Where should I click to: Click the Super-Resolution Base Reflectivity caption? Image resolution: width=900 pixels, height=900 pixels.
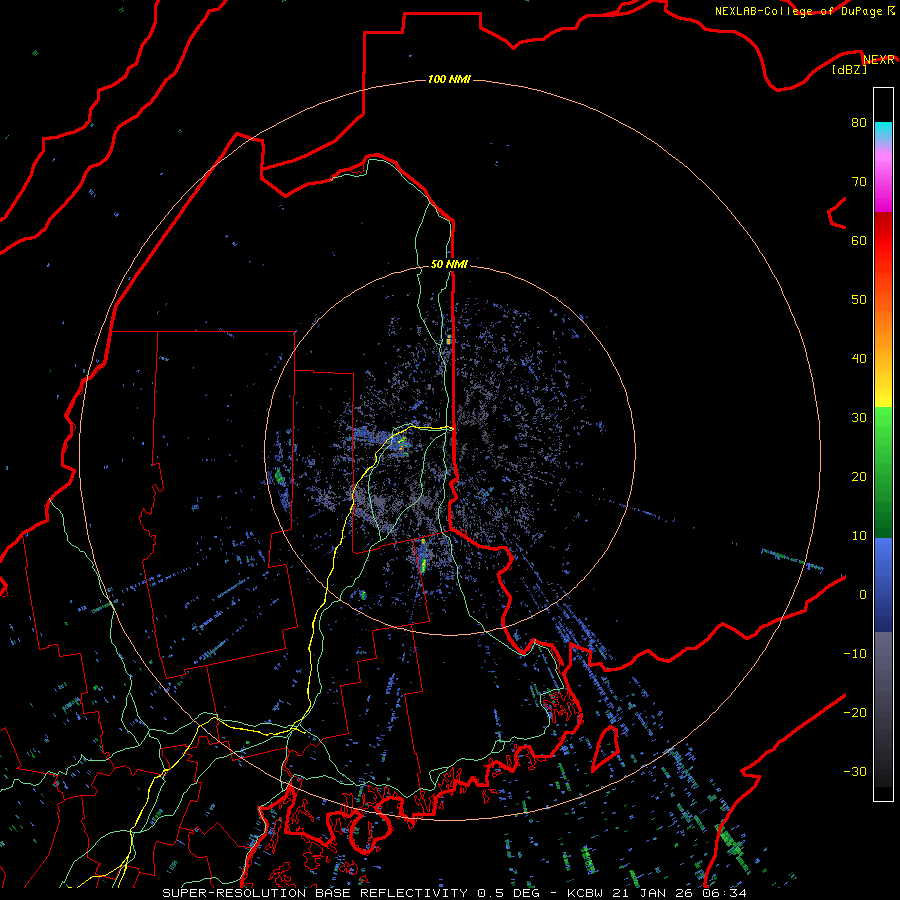point(454,893)
